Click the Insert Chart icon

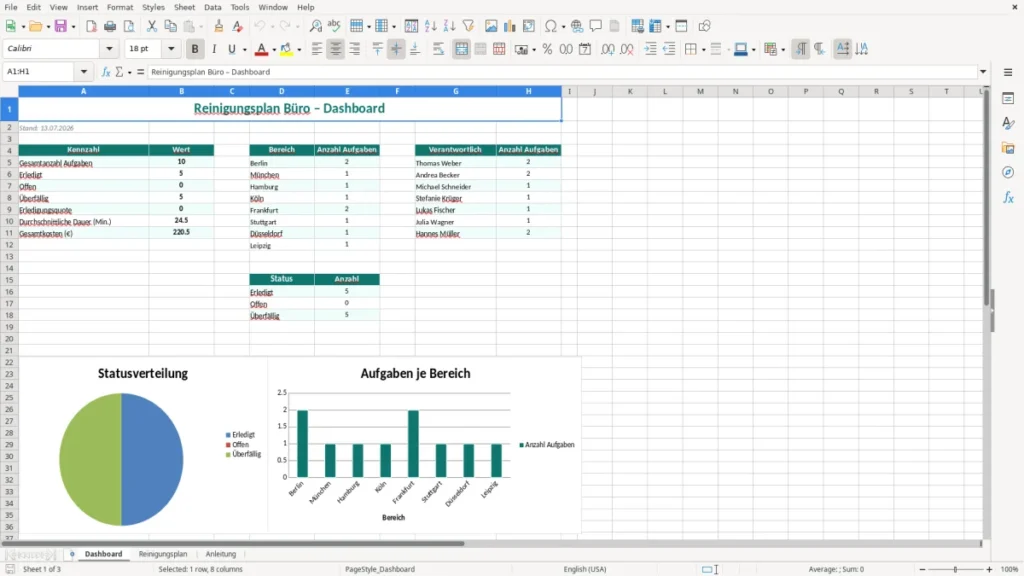coord(509,26)
